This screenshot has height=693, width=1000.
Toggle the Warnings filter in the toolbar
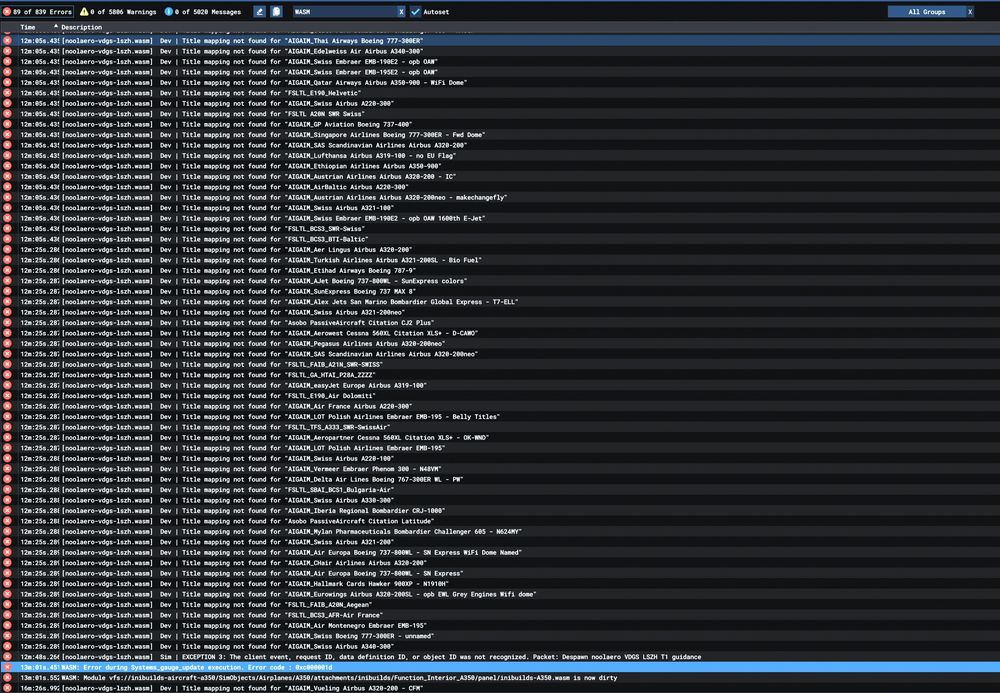pyautogui.click(x=116, y=12)
